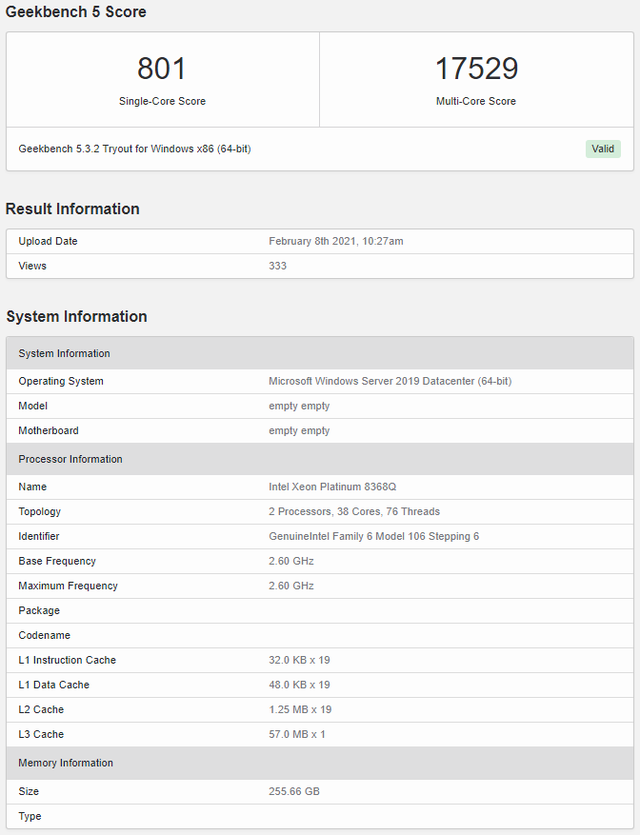Image resolution: width=640 pixels, height=835 pixels.
Task: Select the 255.66 GB memory value
Action: (294, 791)
